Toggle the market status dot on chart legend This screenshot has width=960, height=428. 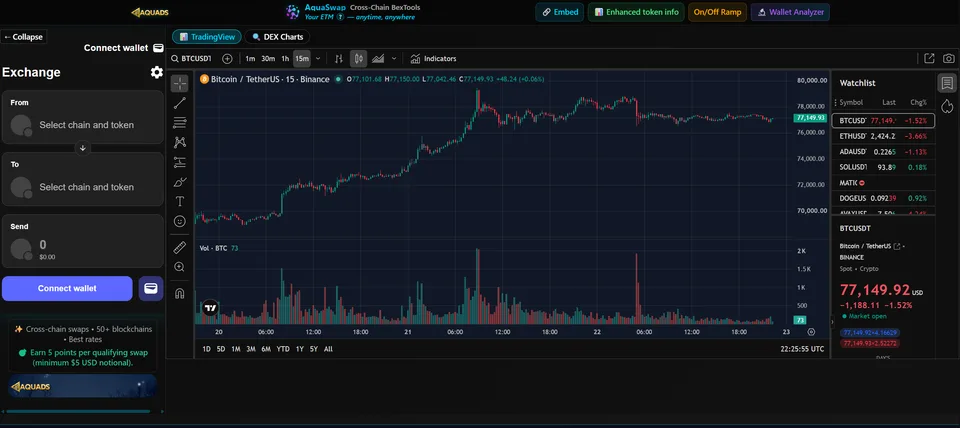point(338,79)
